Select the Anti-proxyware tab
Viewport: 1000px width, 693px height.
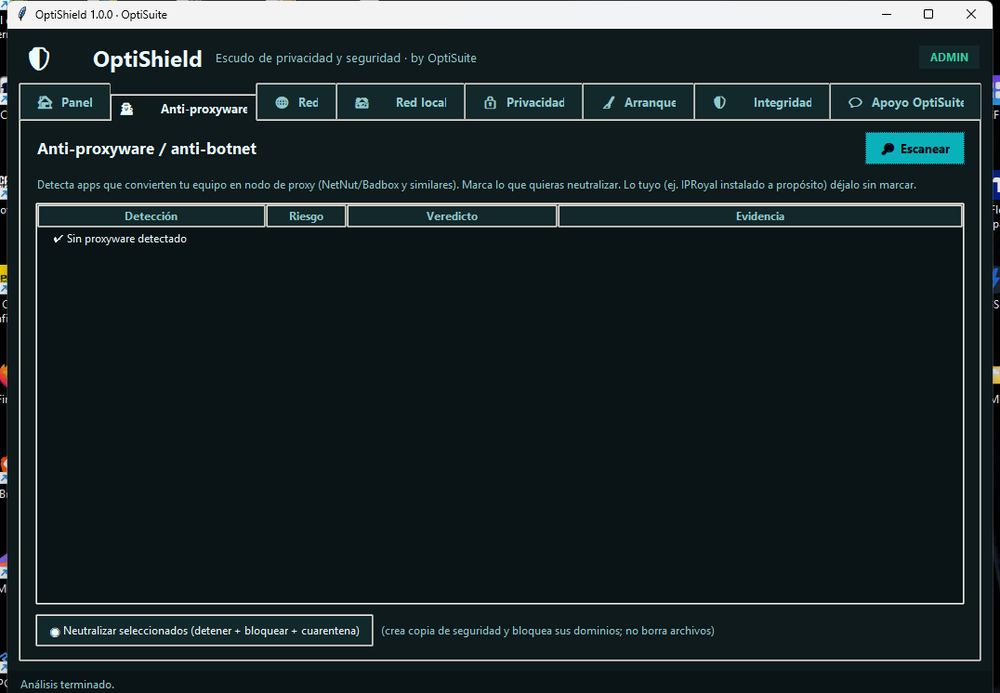[x=184, y=108]
